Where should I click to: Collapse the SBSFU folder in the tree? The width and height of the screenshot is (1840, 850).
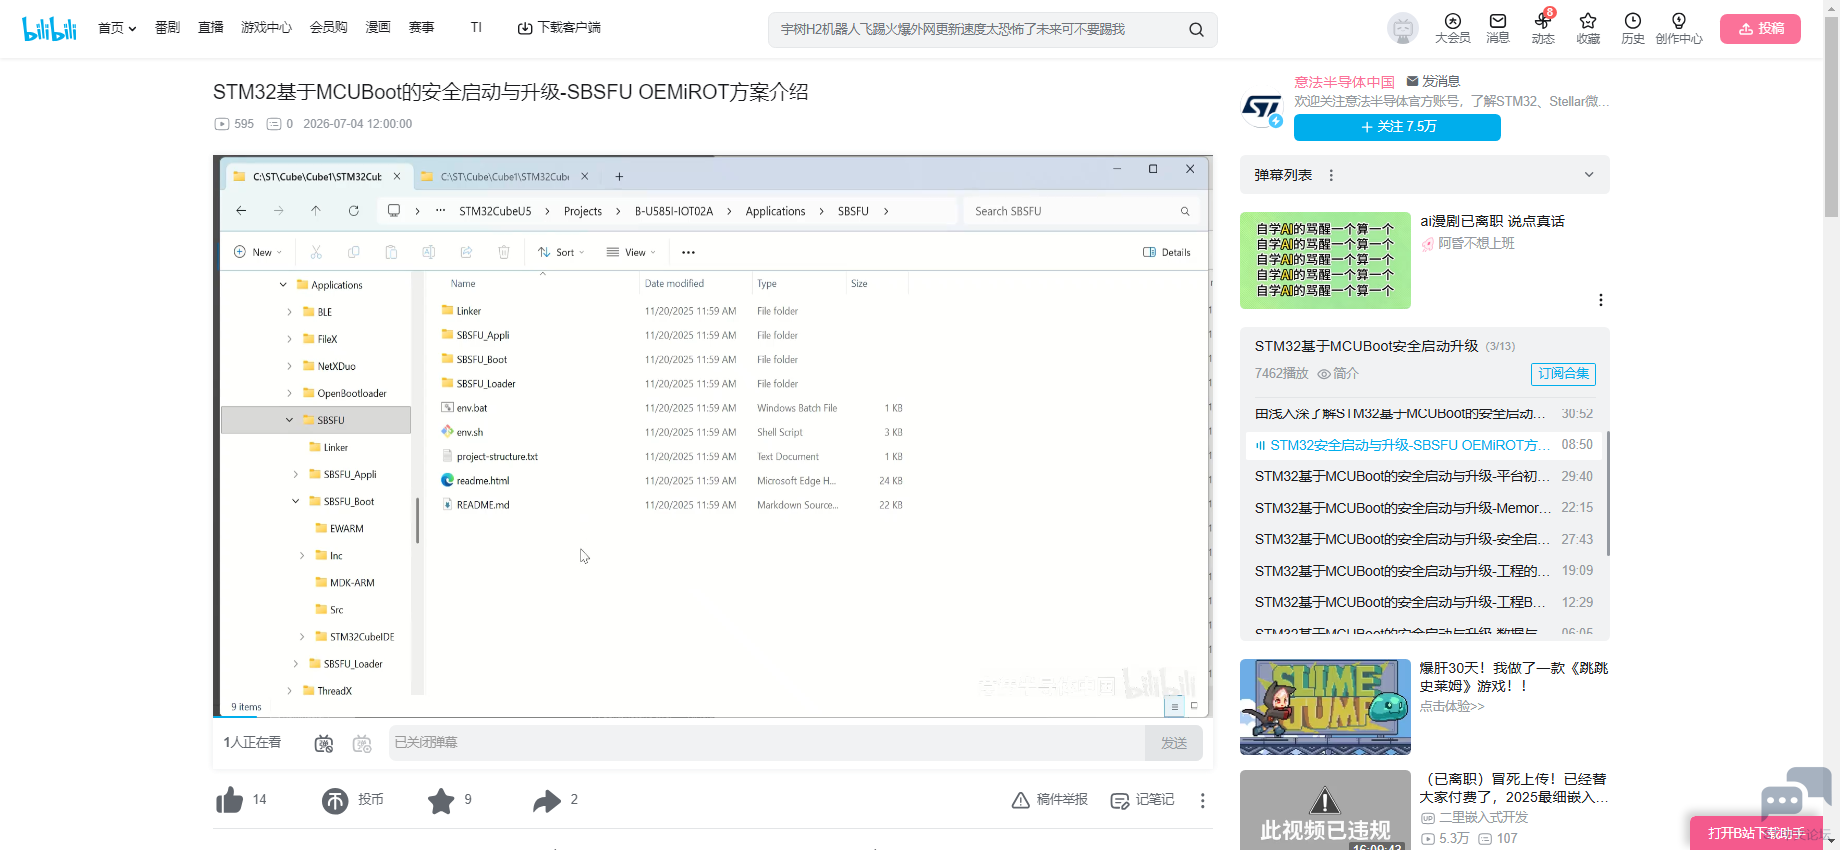click(289, 420)
